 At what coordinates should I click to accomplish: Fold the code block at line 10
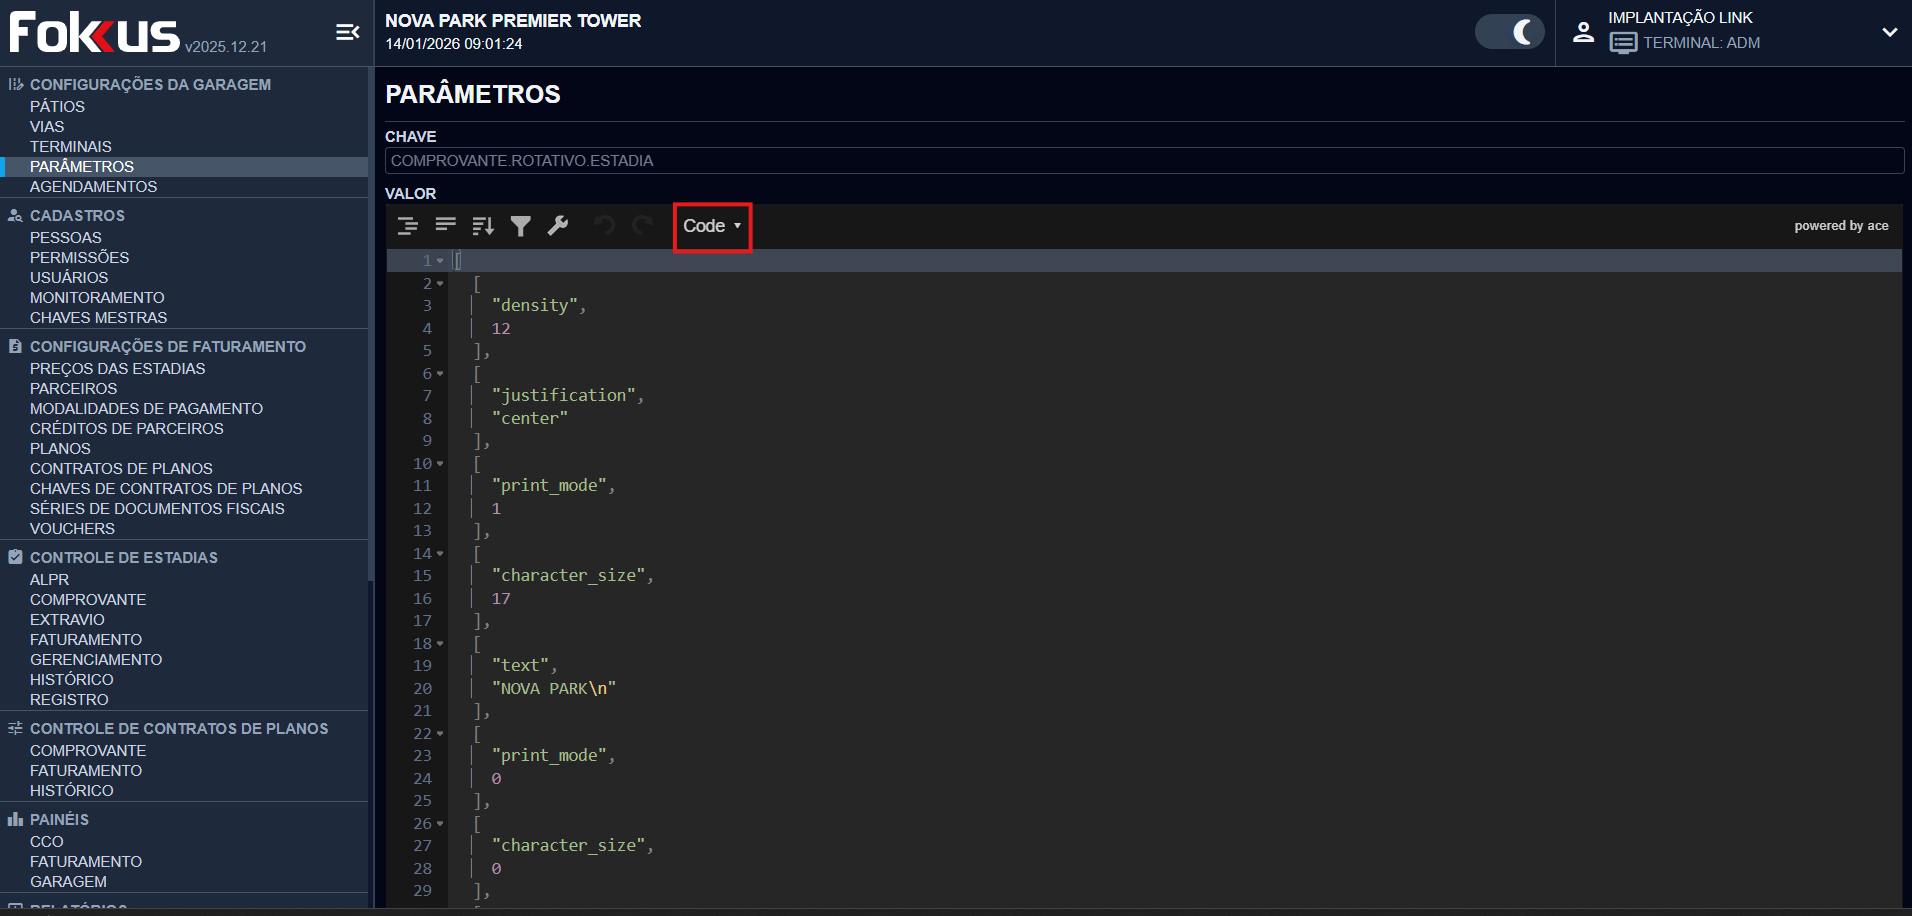tap(440, 464)
